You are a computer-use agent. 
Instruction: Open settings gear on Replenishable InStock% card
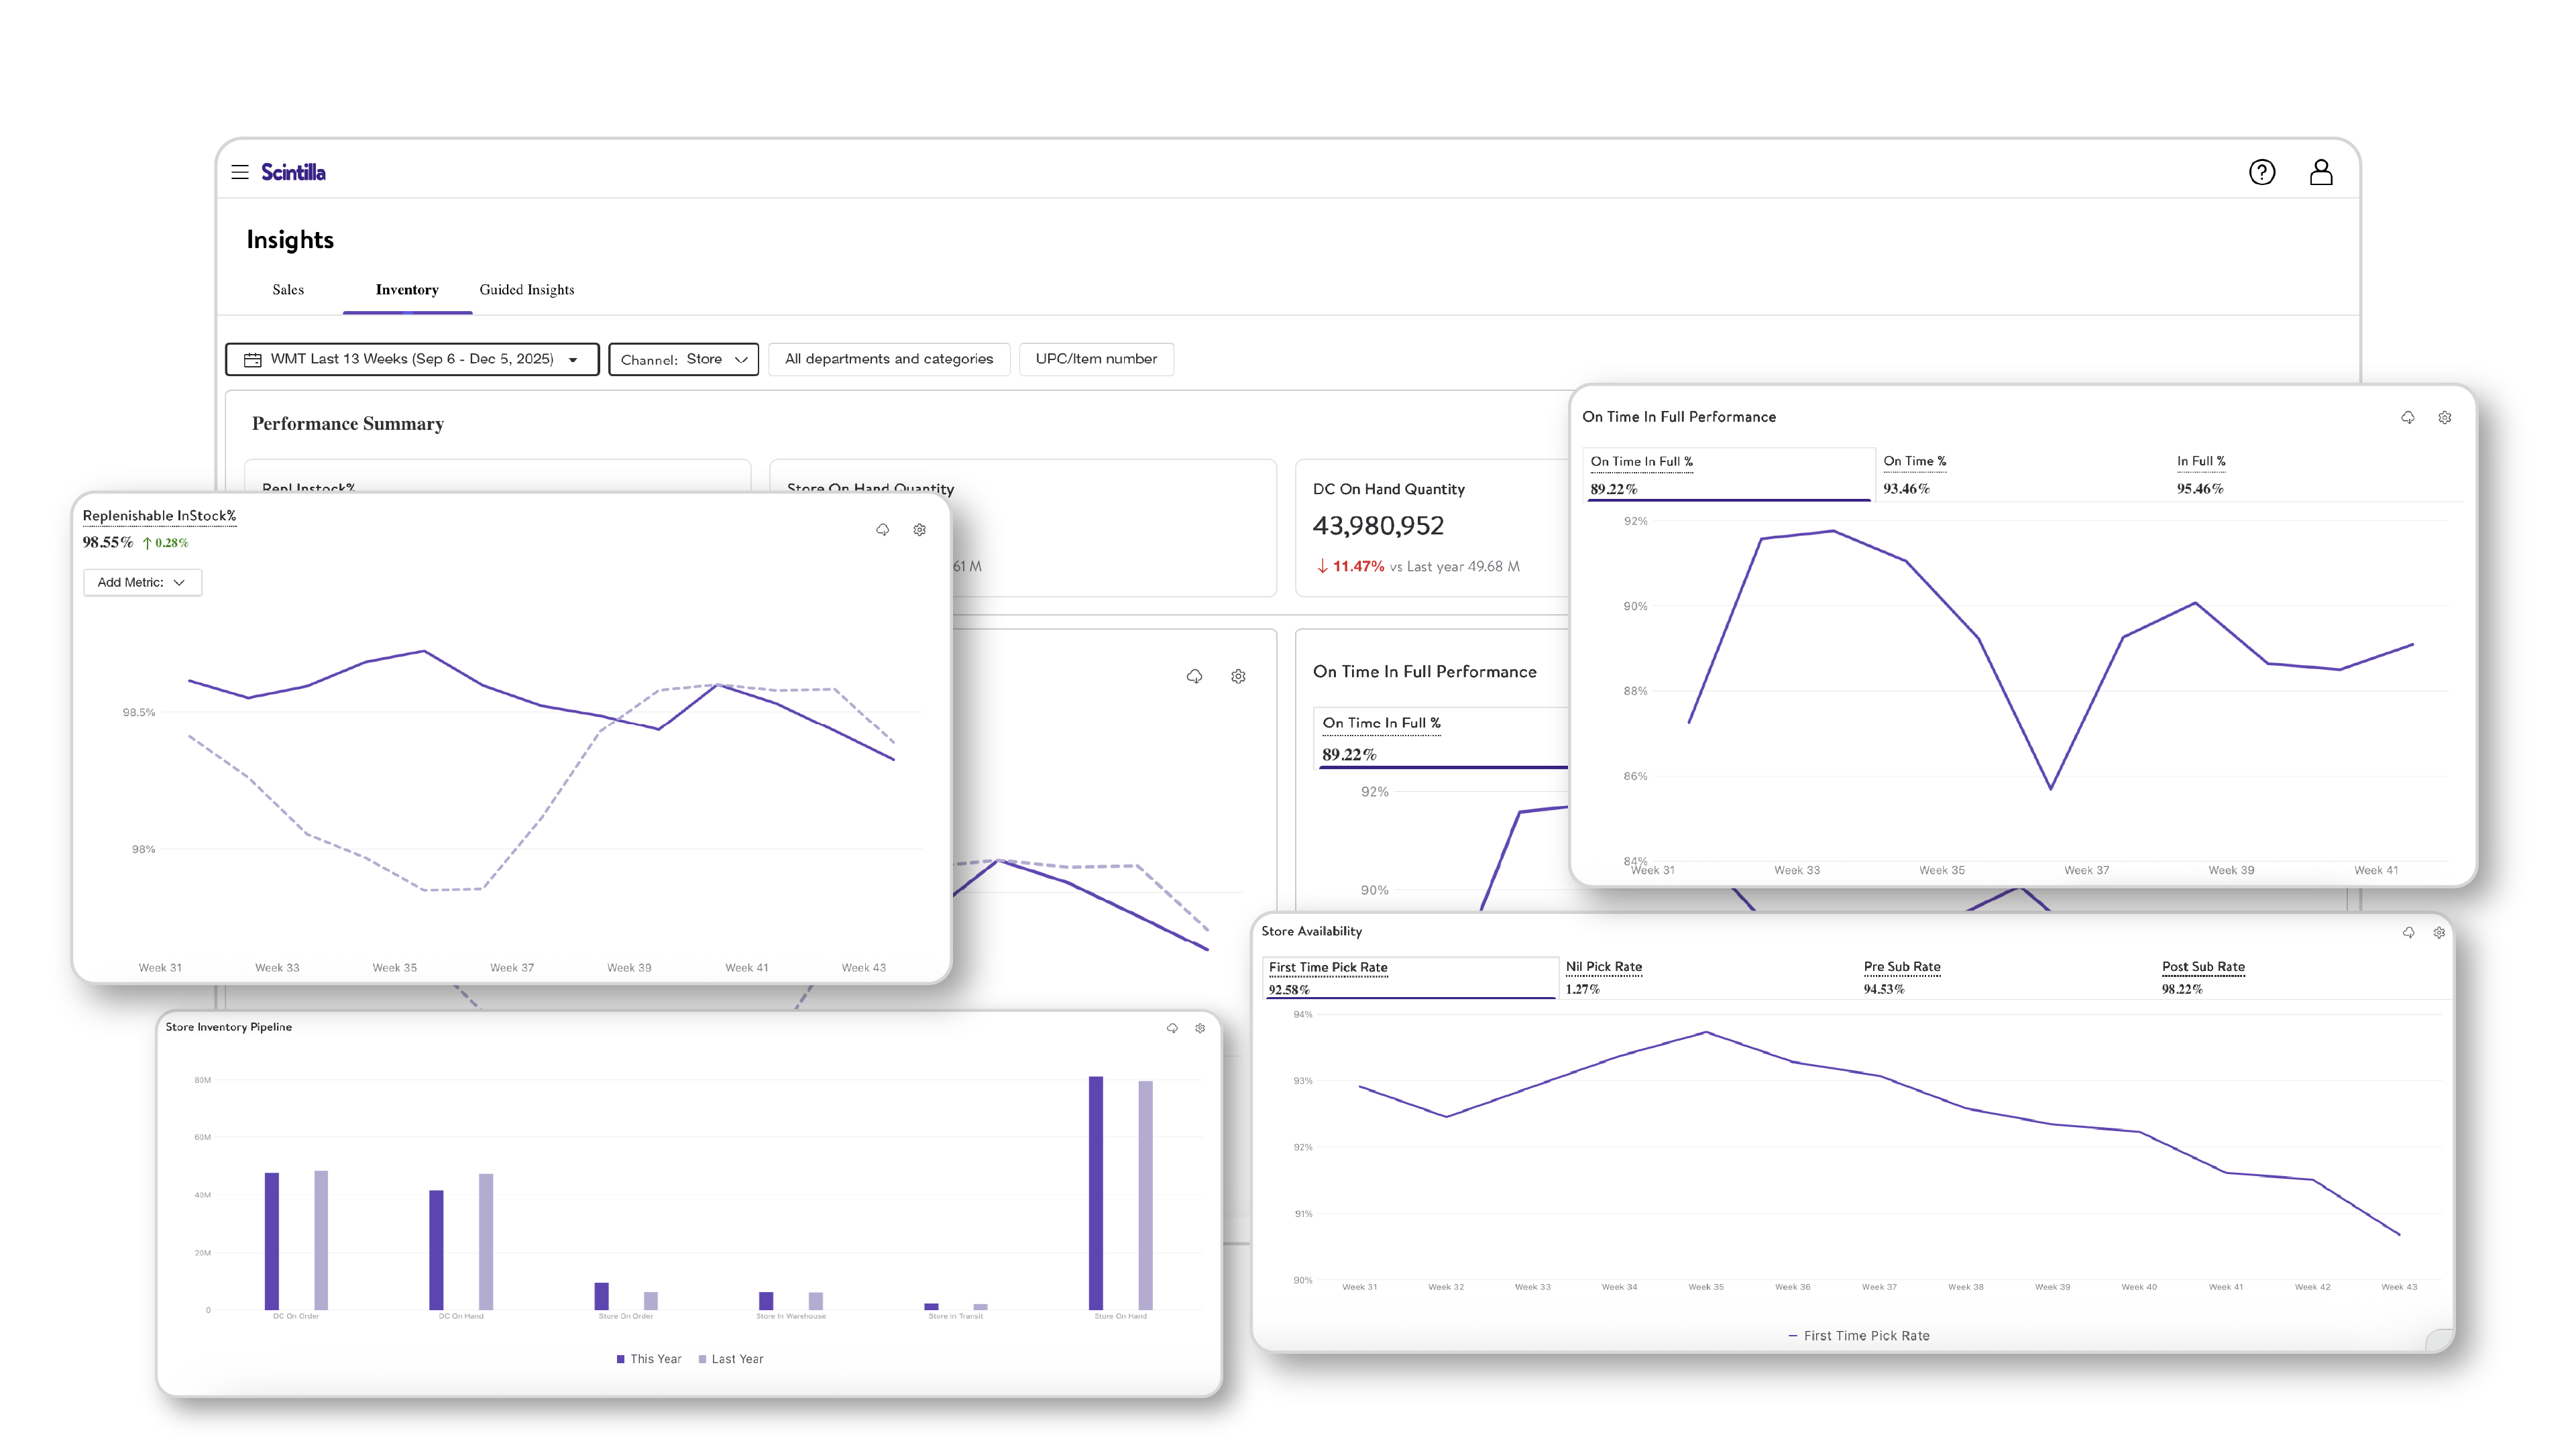pyautogui.click(x=920, y=530)
